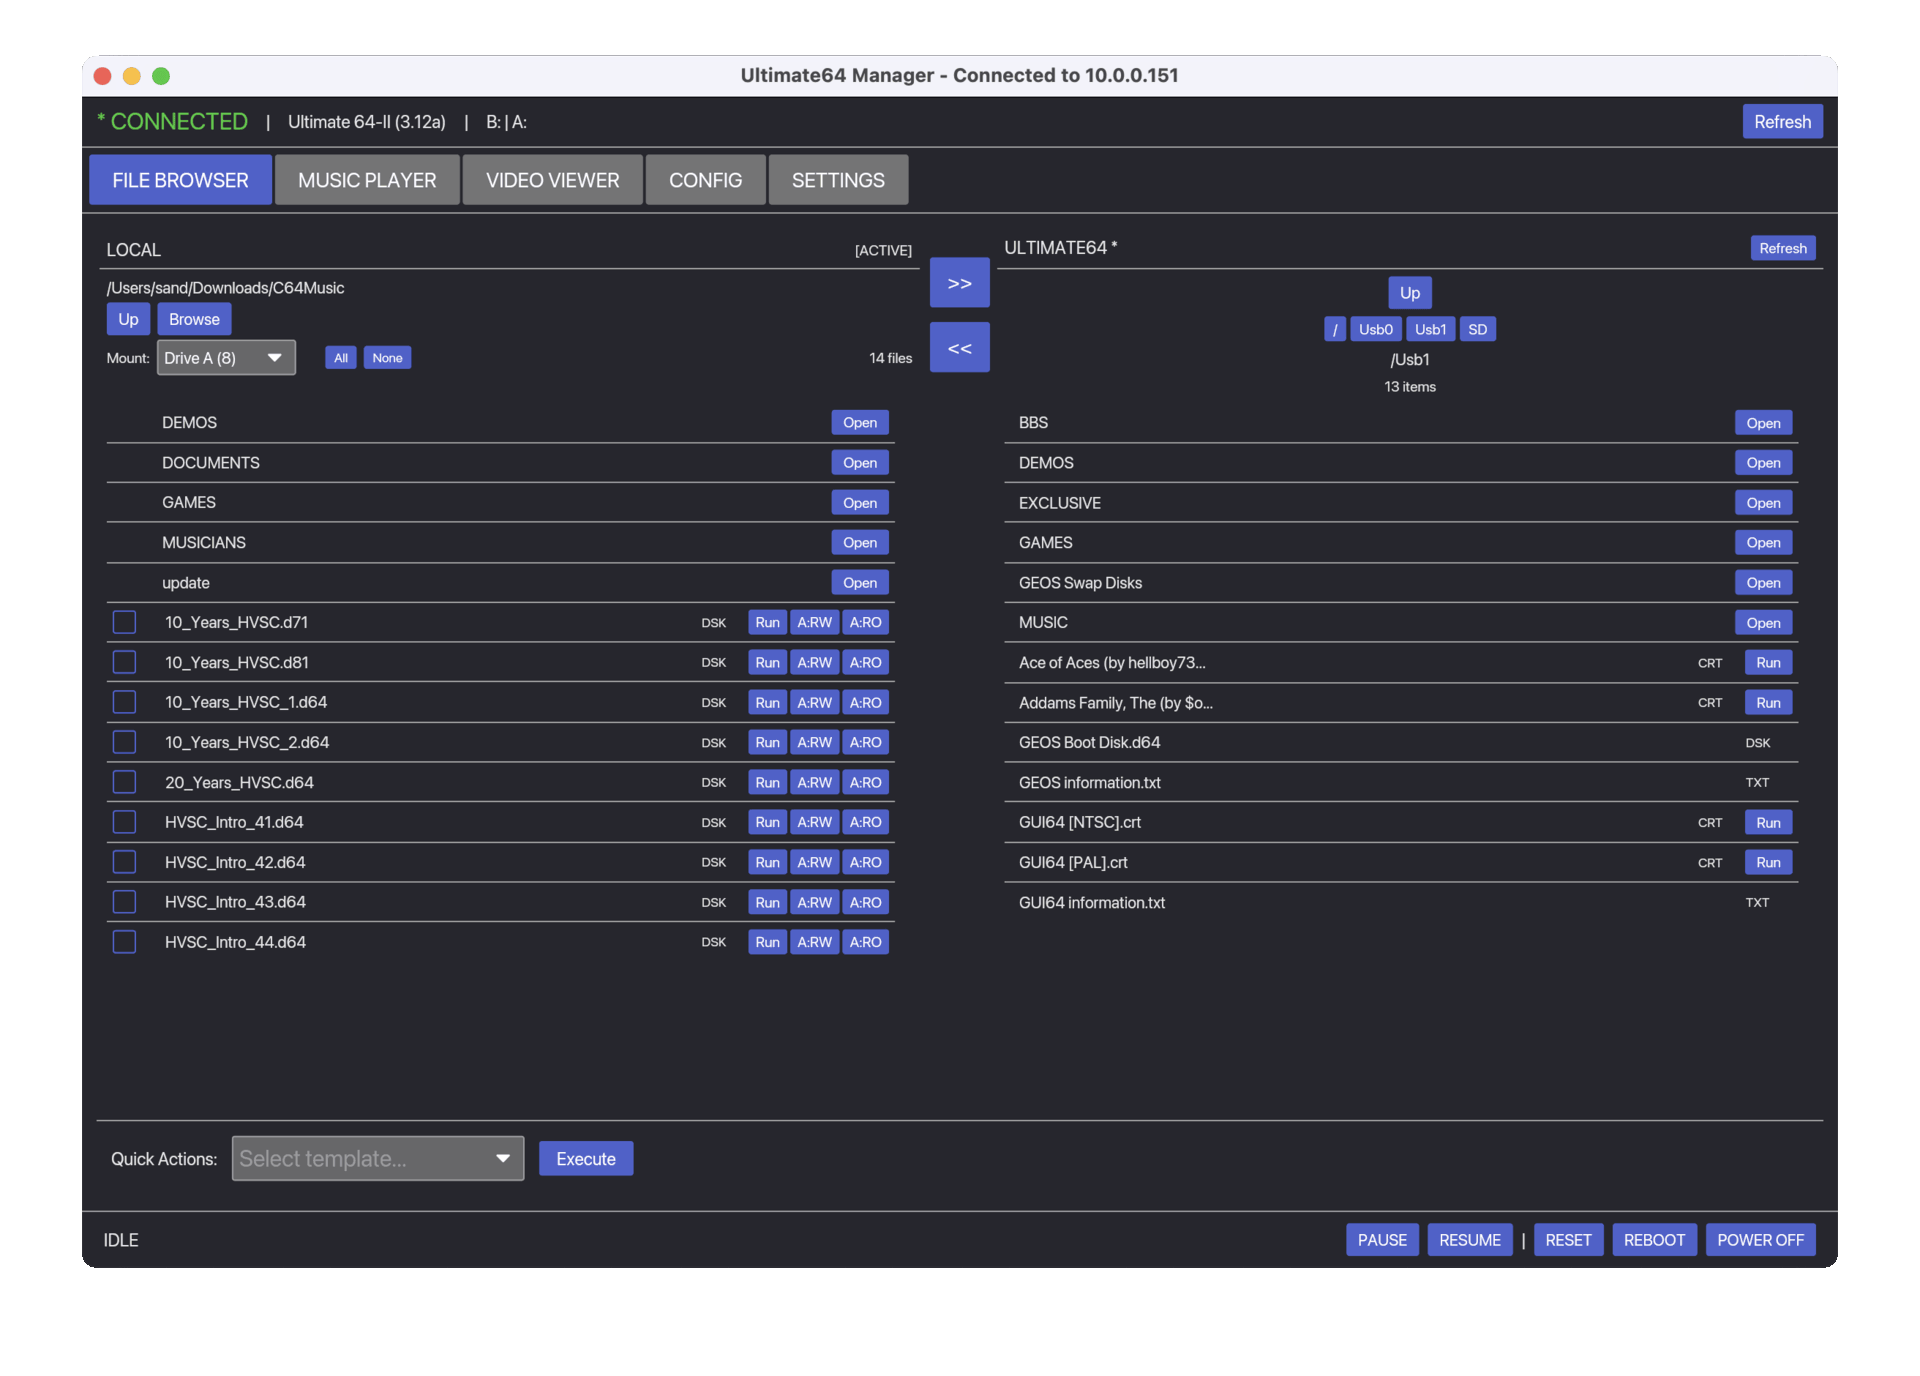
Task: Click the GEOS Boot Disk.d64 file entry
Action: (x=1089, y=742)
